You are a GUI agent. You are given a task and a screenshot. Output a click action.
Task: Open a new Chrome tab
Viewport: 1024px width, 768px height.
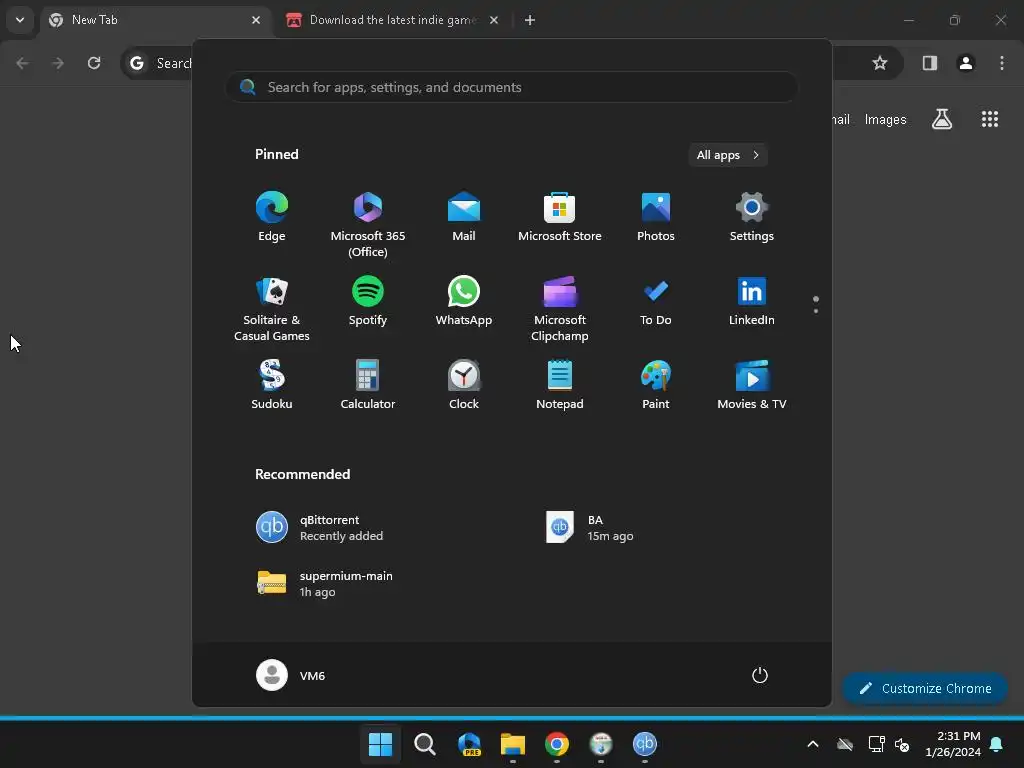[530, 20]
